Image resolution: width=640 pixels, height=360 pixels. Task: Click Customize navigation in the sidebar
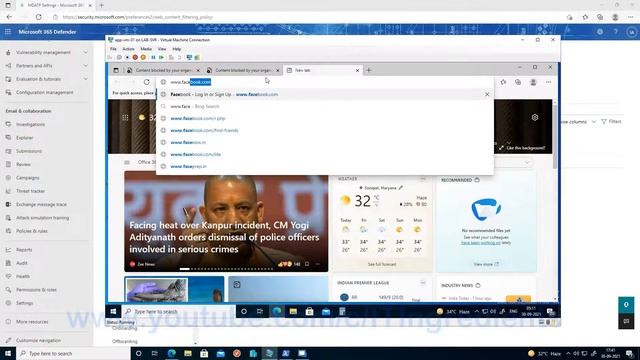point(38,340)
